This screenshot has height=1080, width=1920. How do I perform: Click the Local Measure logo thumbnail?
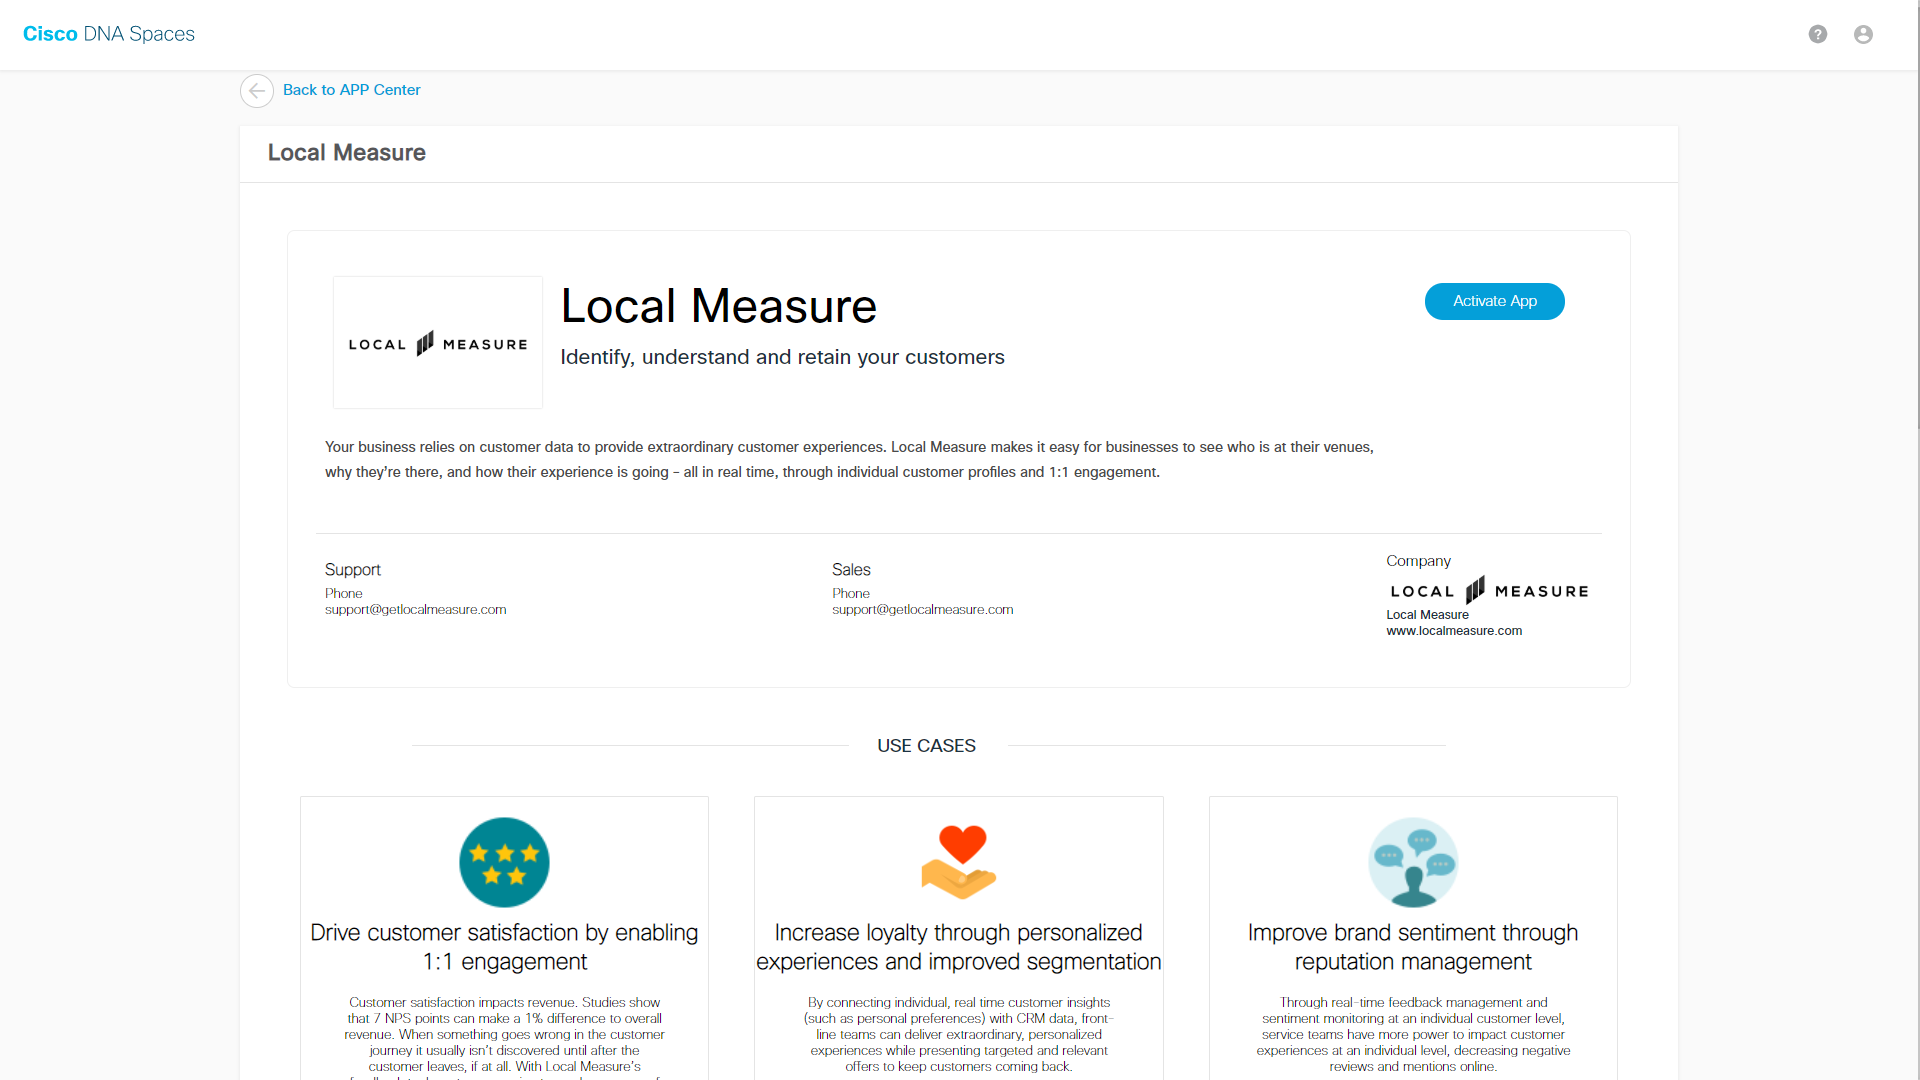click(438, 342)
